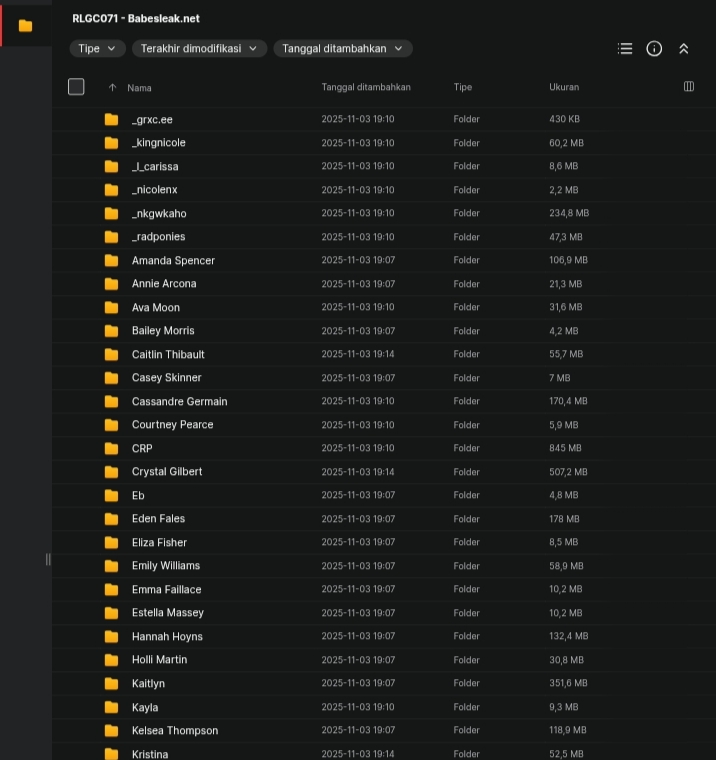
Task: Click the size value 351,6 MB
Action: (568, 683)
